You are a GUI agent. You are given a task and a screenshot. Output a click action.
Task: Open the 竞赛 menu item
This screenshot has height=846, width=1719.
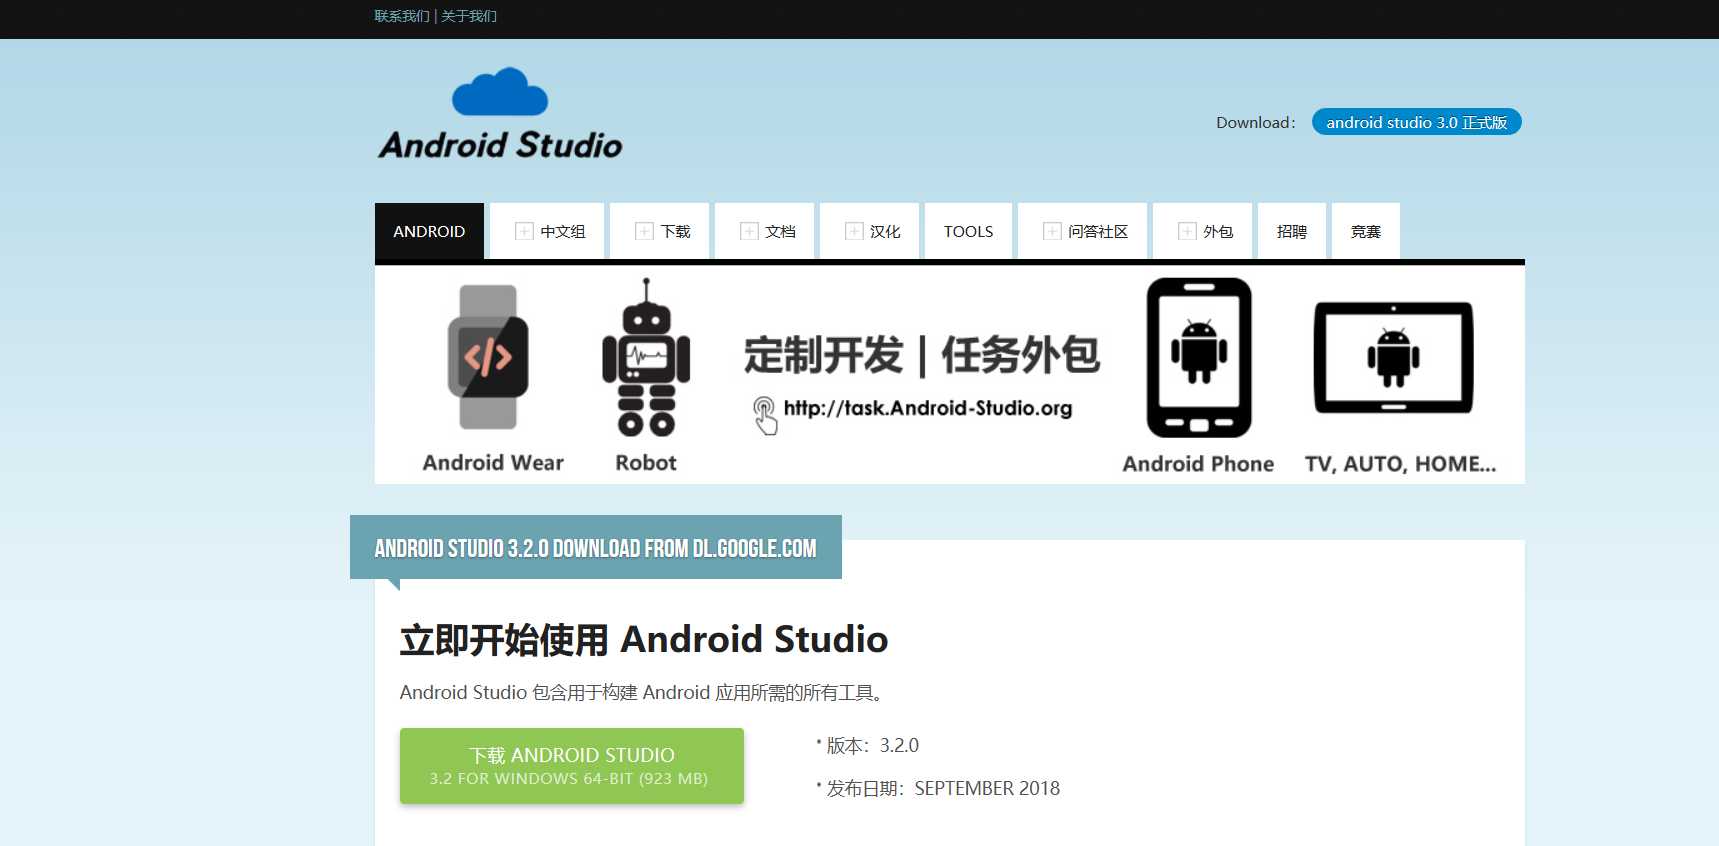pyautogui.click(x=1366, y=231)
